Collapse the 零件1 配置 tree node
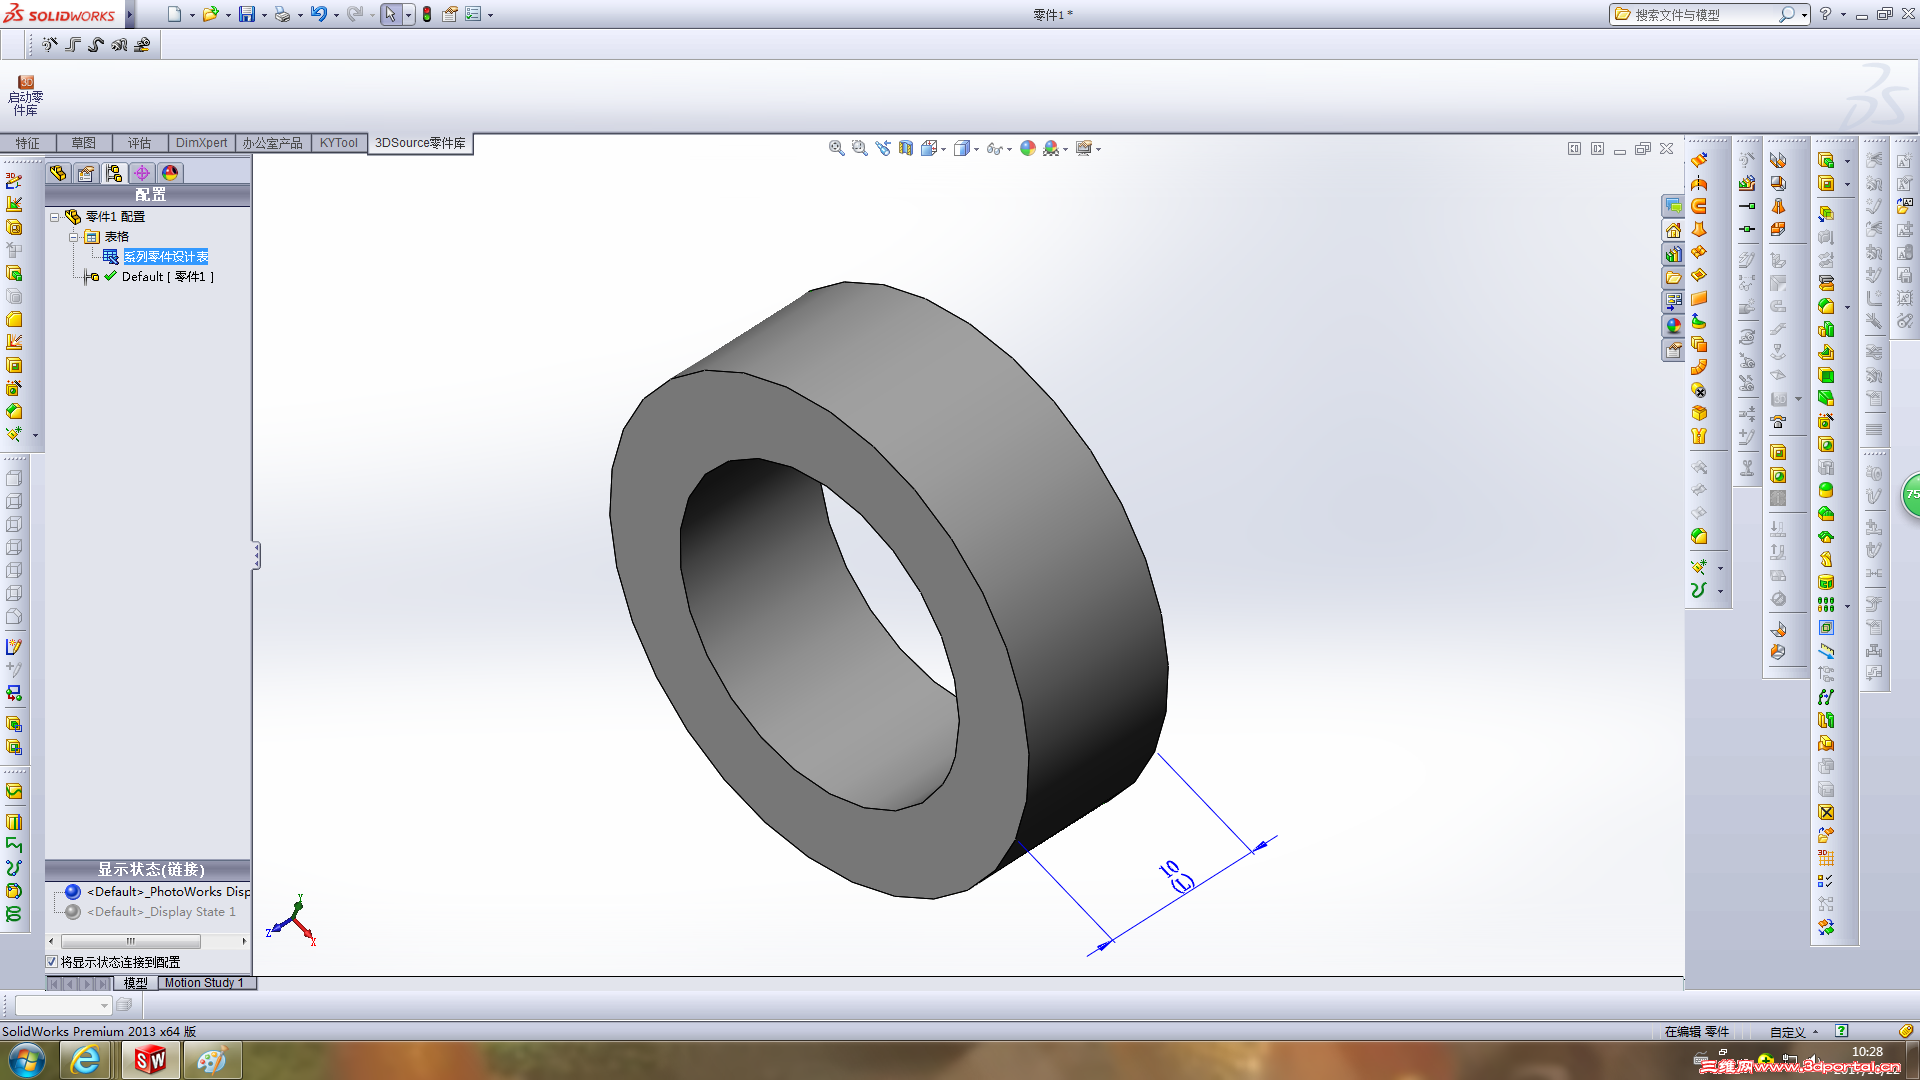Viewport: 1920px width, 1080px height. (x=55, y=217)
